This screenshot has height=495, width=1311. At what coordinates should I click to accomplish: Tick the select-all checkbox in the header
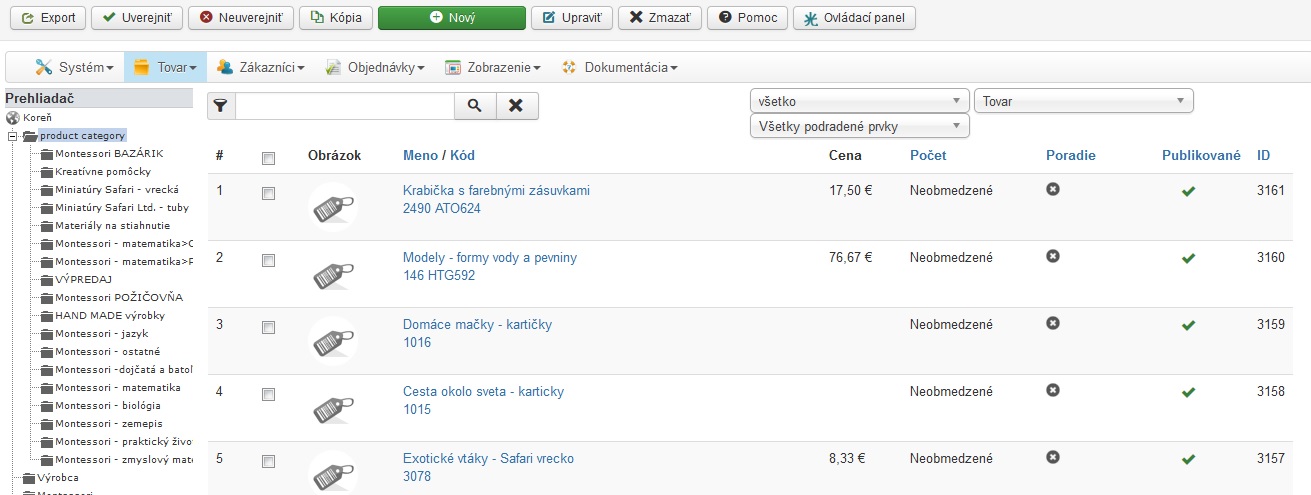click(x=268, y=157)
